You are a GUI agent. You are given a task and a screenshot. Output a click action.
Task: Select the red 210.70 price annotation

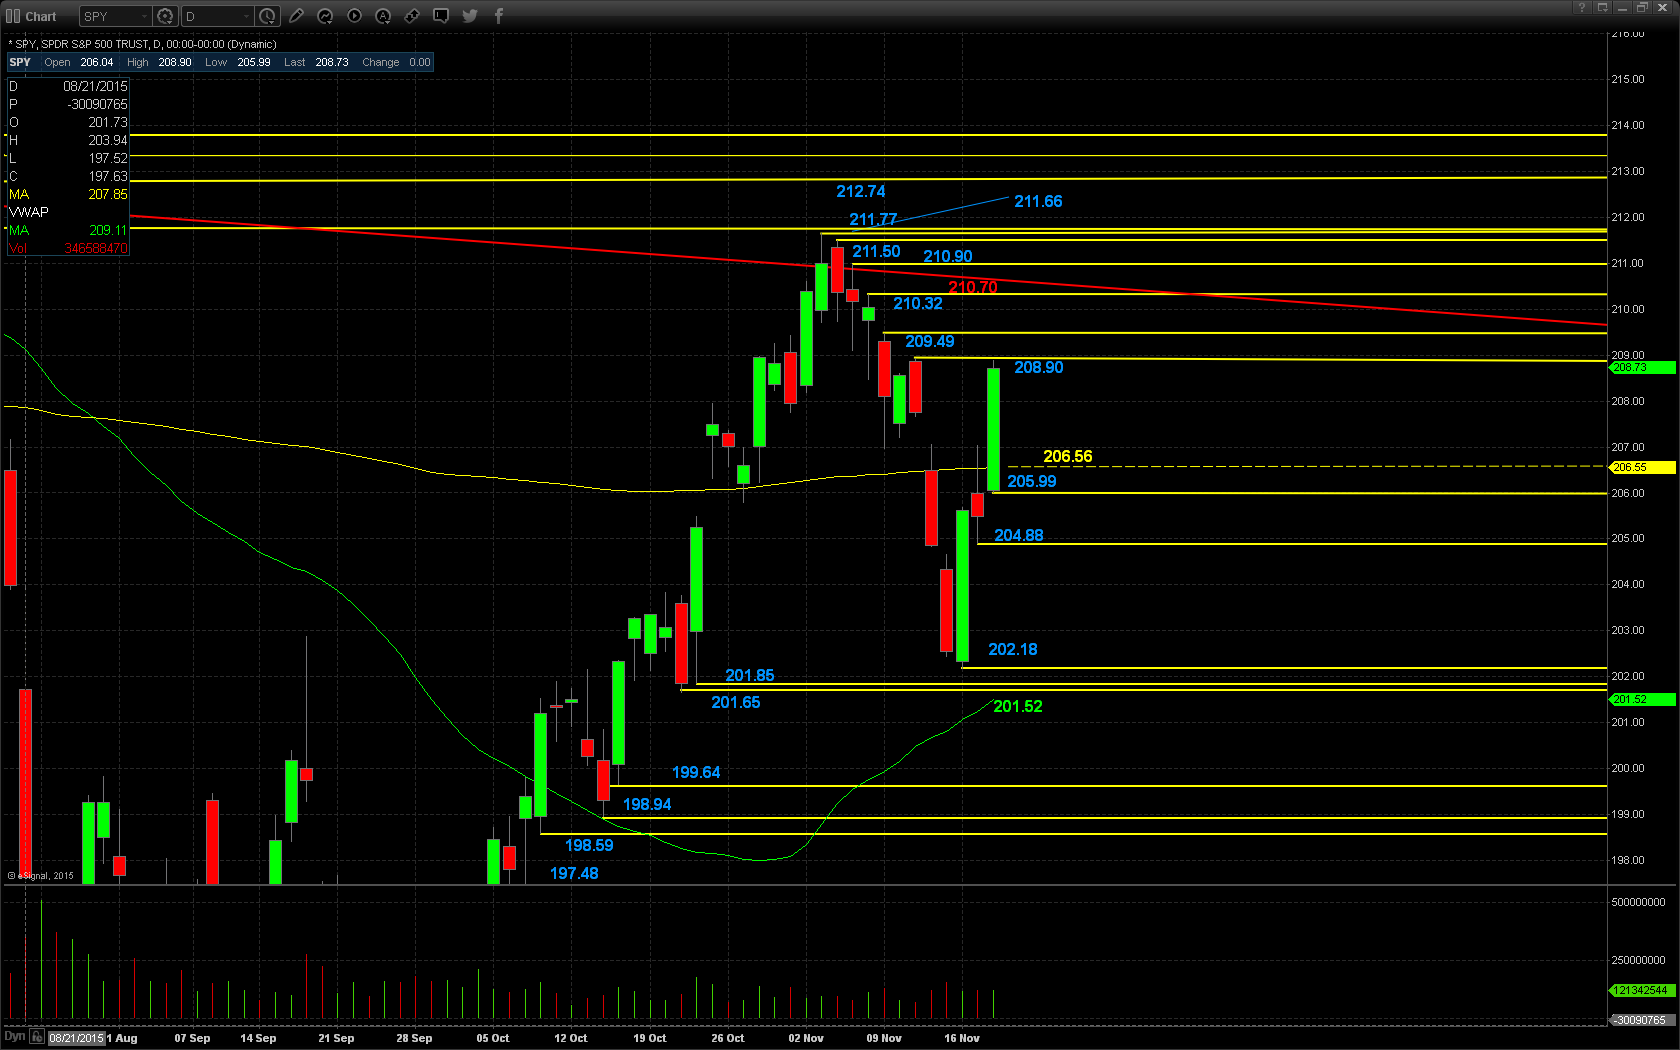point(973,287)
